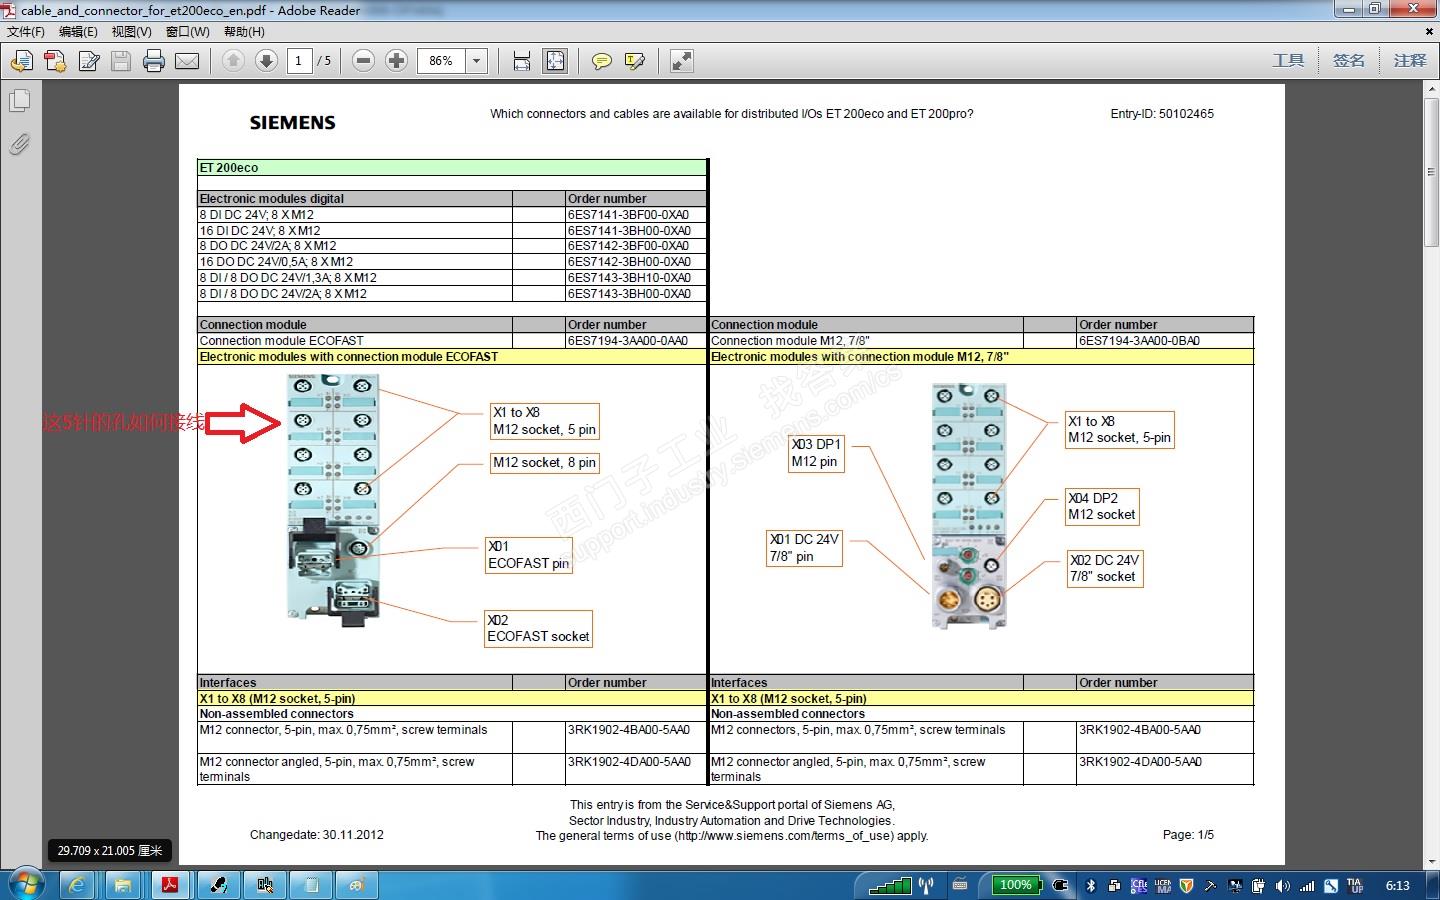Open the 签名 (Sign) pane
This screenshot has width=1440, height=900.
pyautogui.click(x=1349, y=61)
